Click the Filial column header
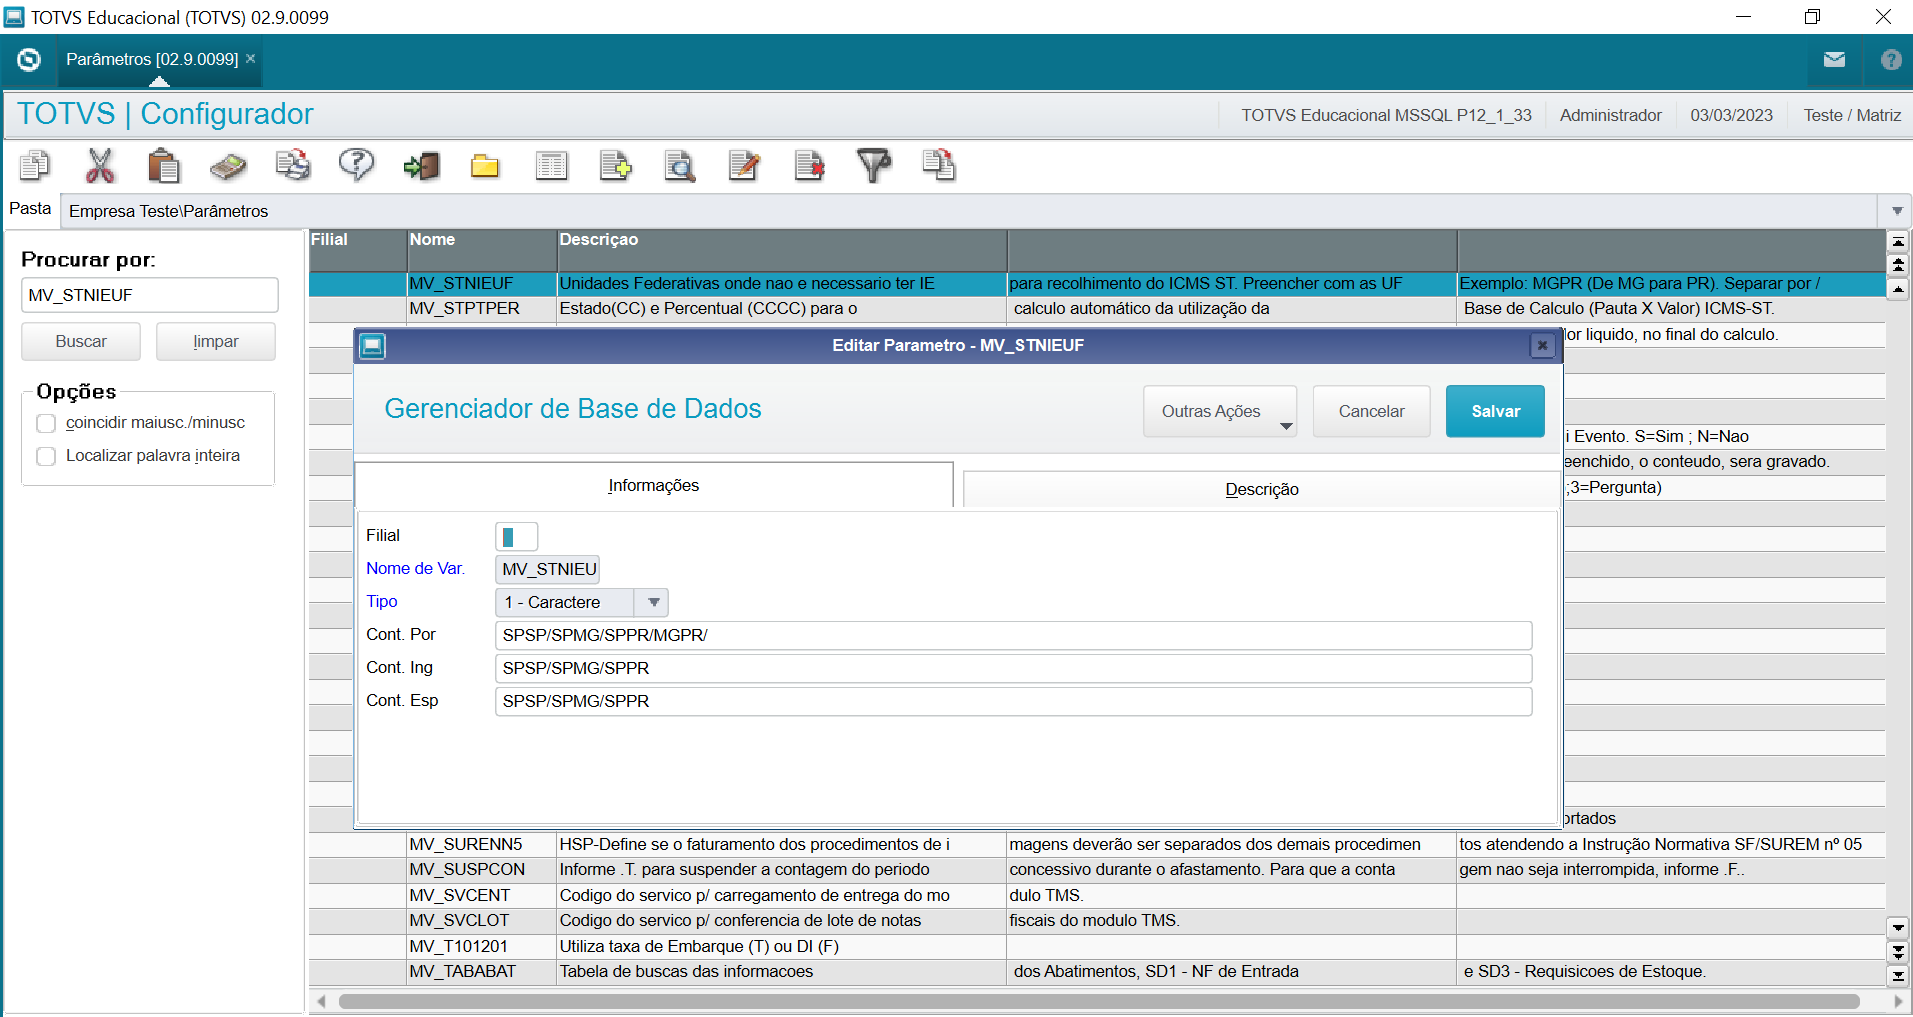 pyautogui.click(x=357, y=250)
